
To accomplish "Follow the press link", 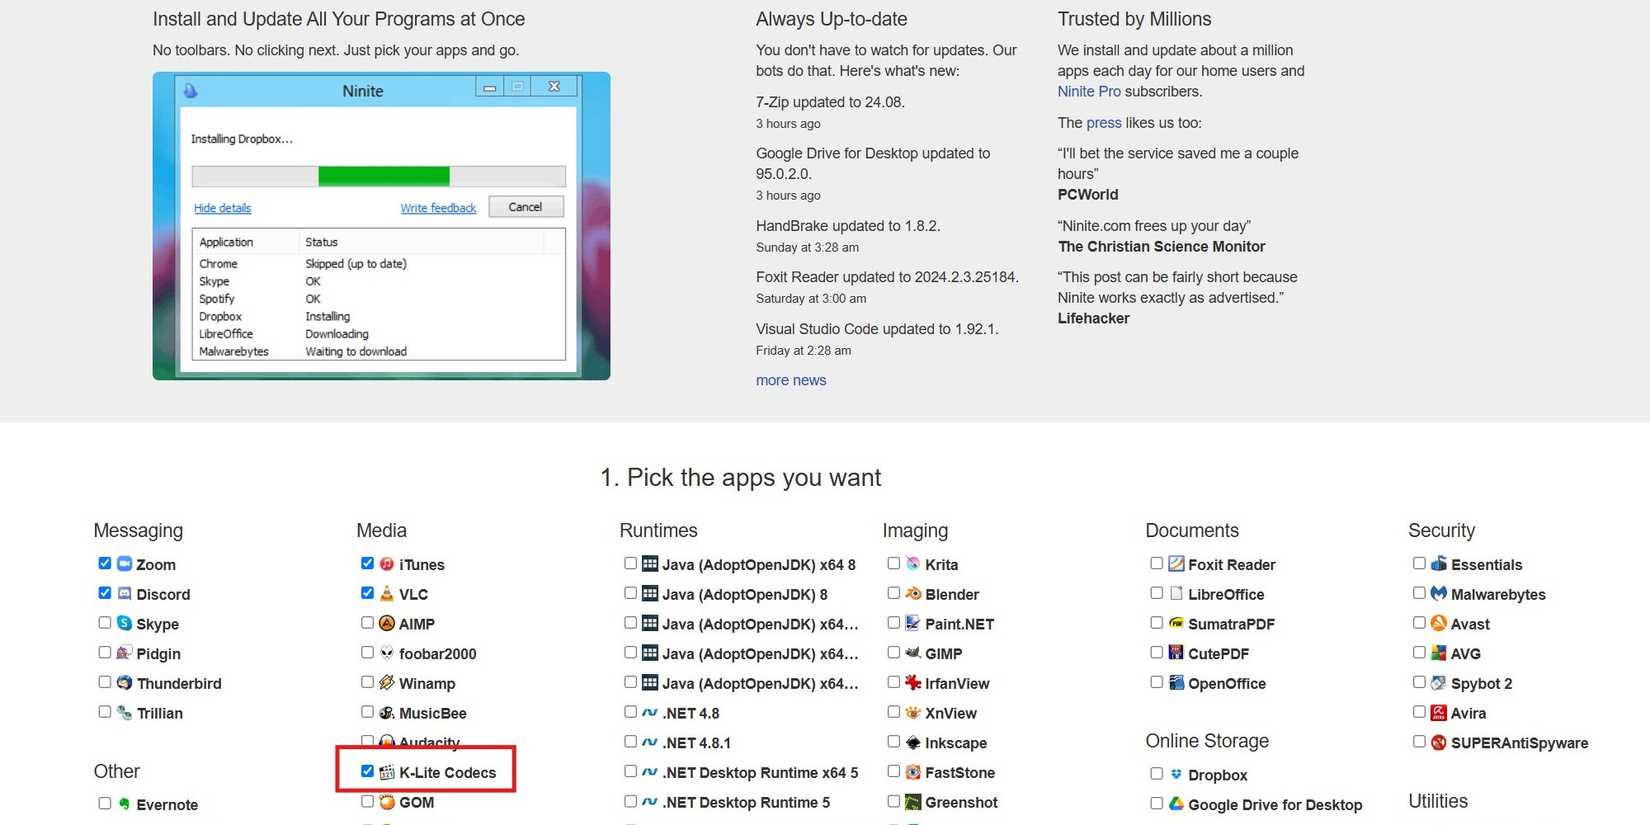I will tap(1104, 123).
